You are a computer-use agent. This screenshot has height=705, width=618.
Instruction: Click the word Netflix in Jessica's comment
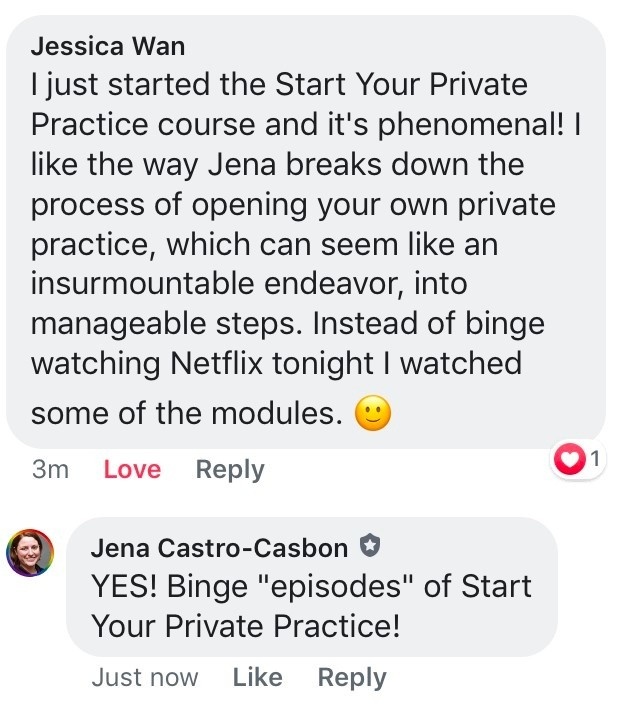pos(216,363)
